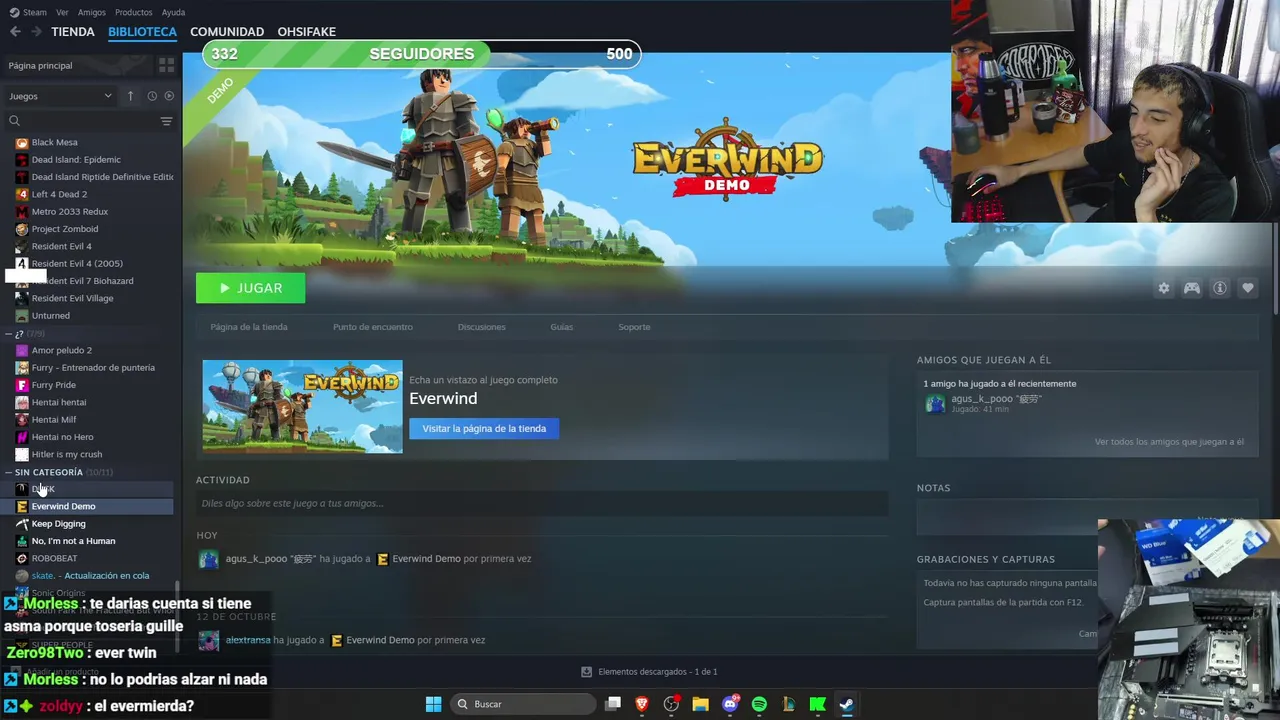
Task: Open the TIENDA tab
Action: point(73,32)
